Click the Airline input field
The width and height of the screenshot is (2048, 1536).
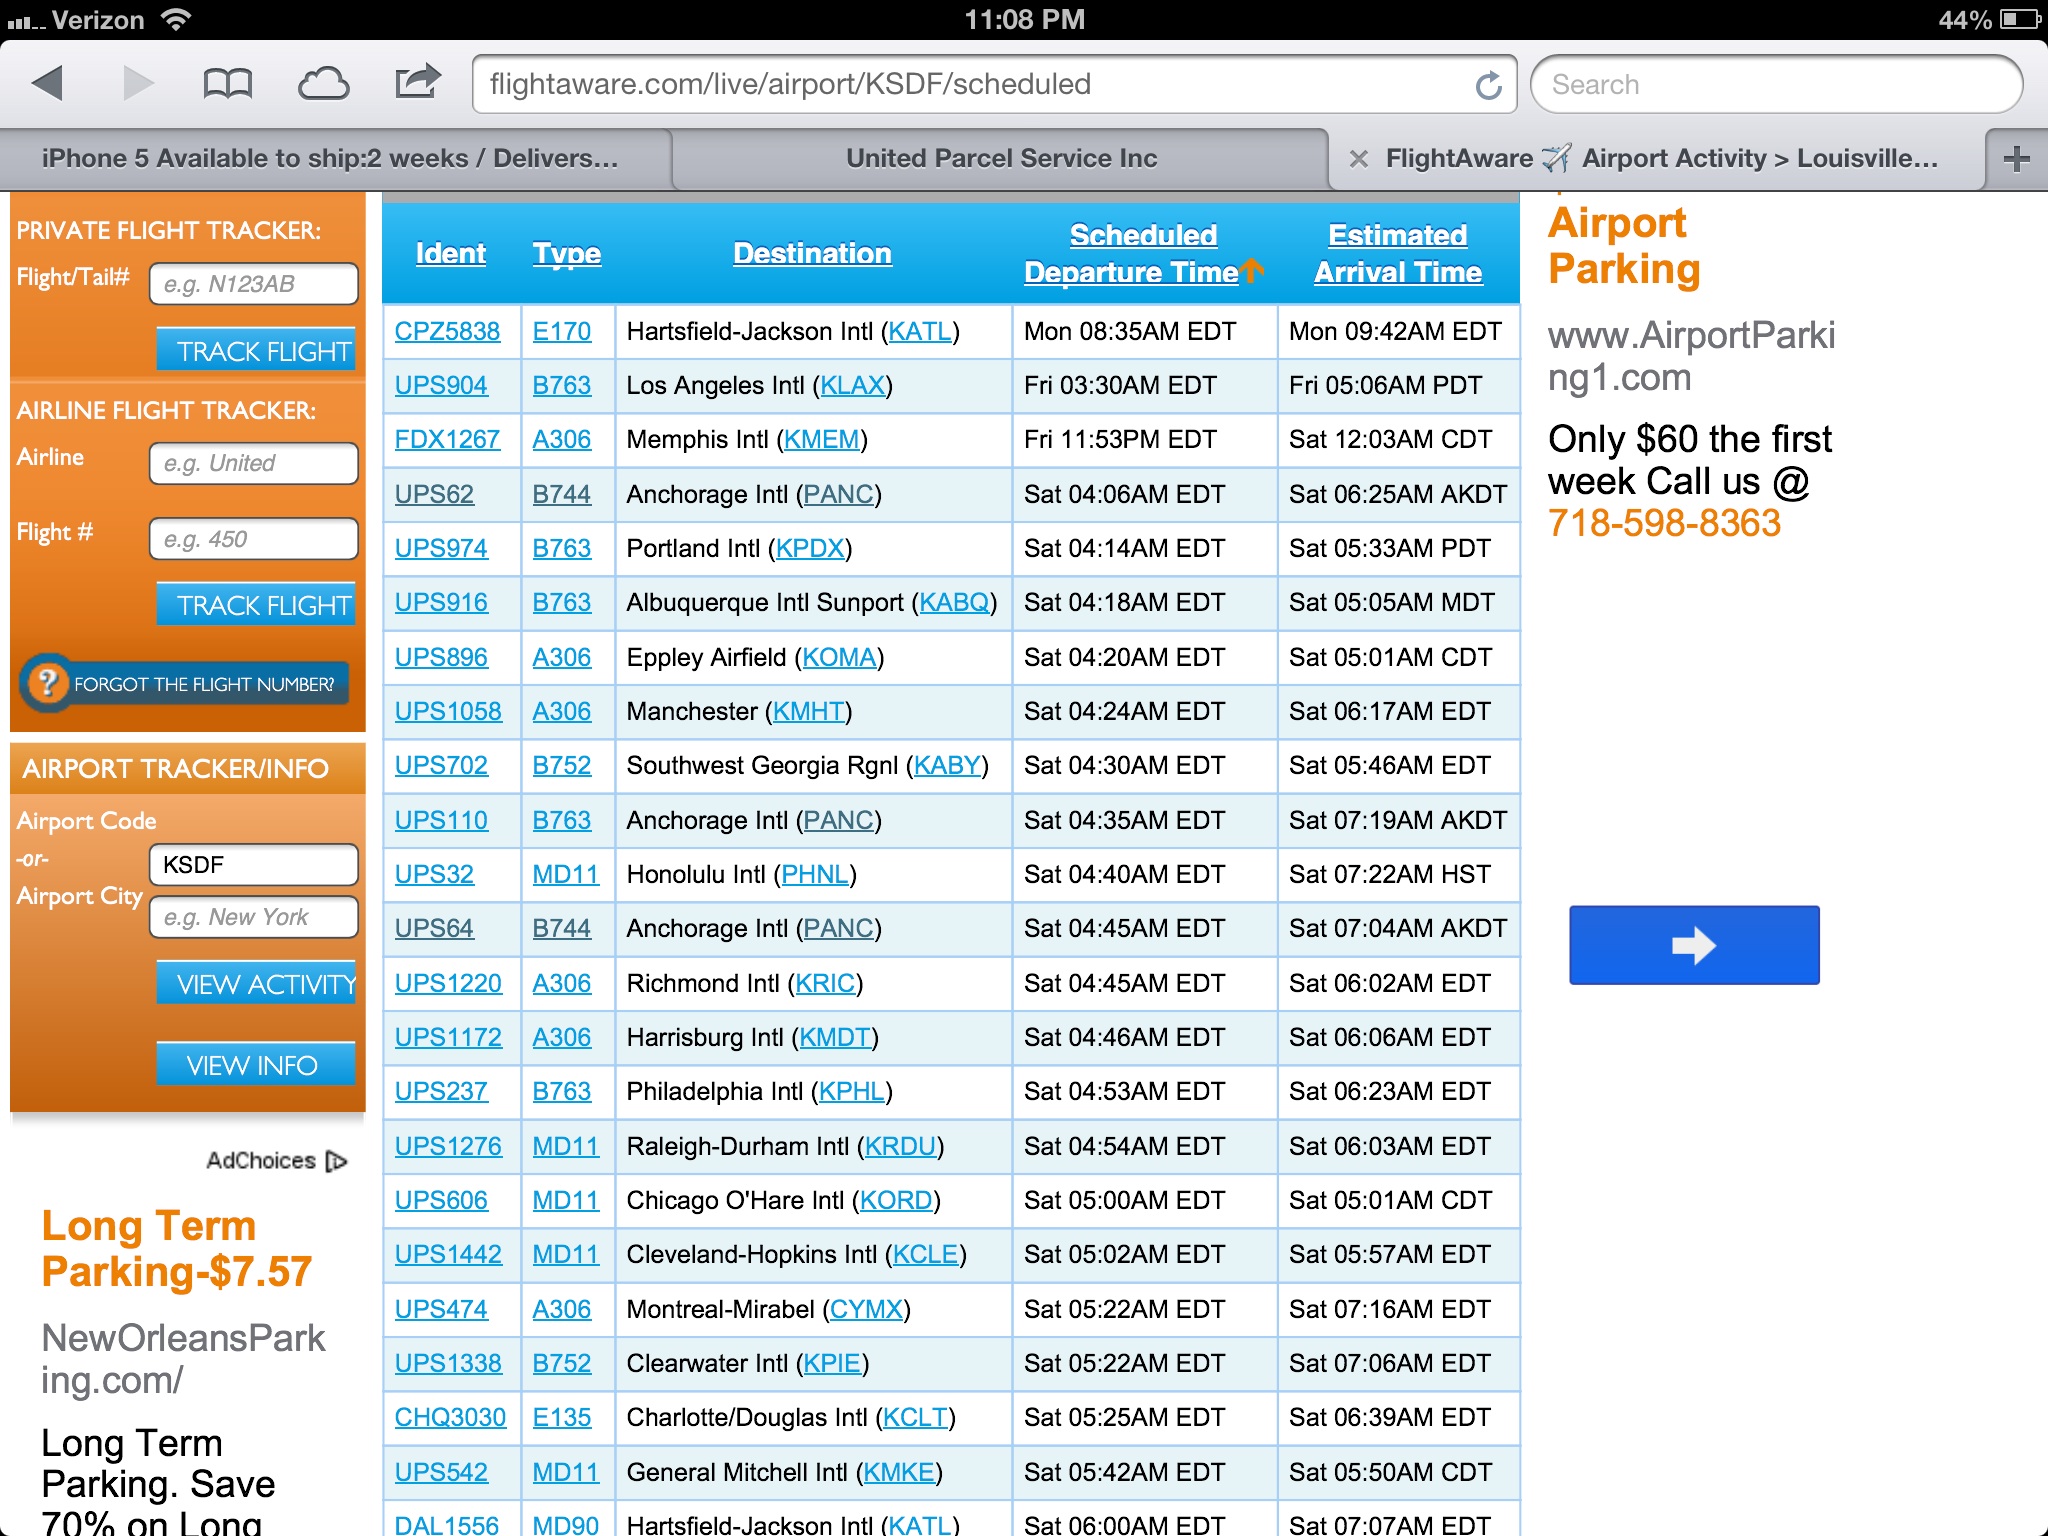[254, 463]
